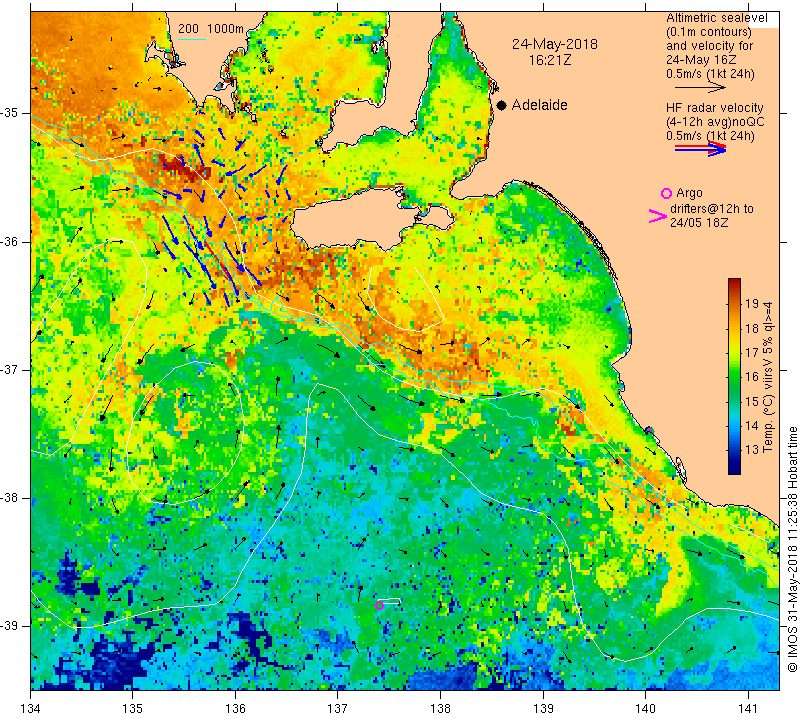800x720 pixels.
Task: Click '(4-12h avg)noQC' legend text
Action: pos(715,122)
